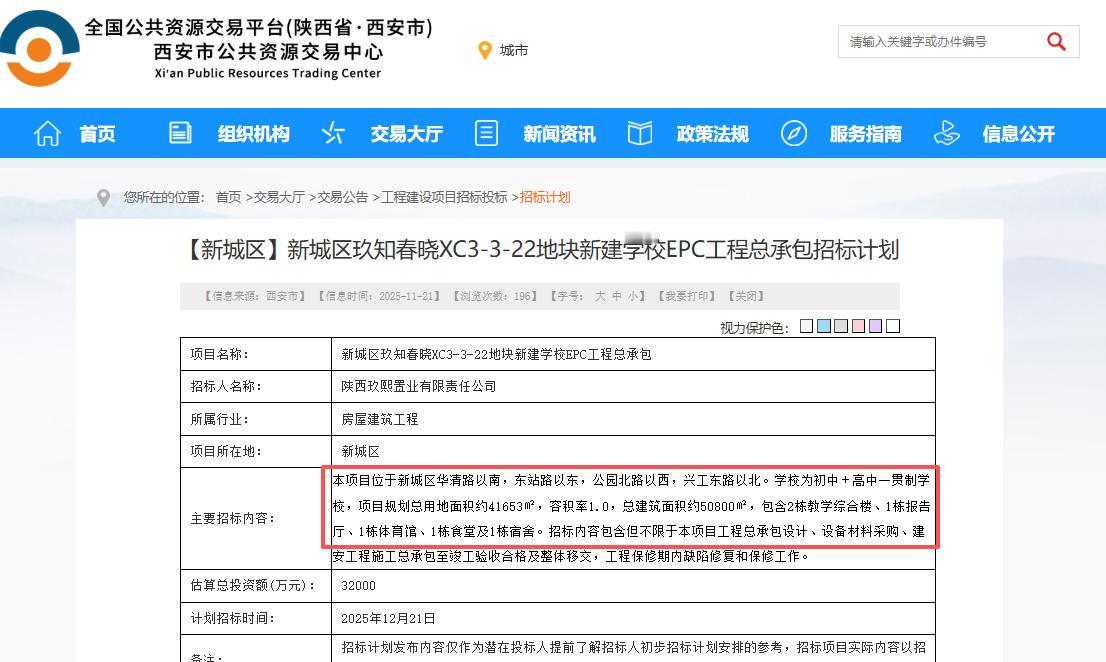
Task: Click the home icon in the navigation bar
Action: click(47, 133)
